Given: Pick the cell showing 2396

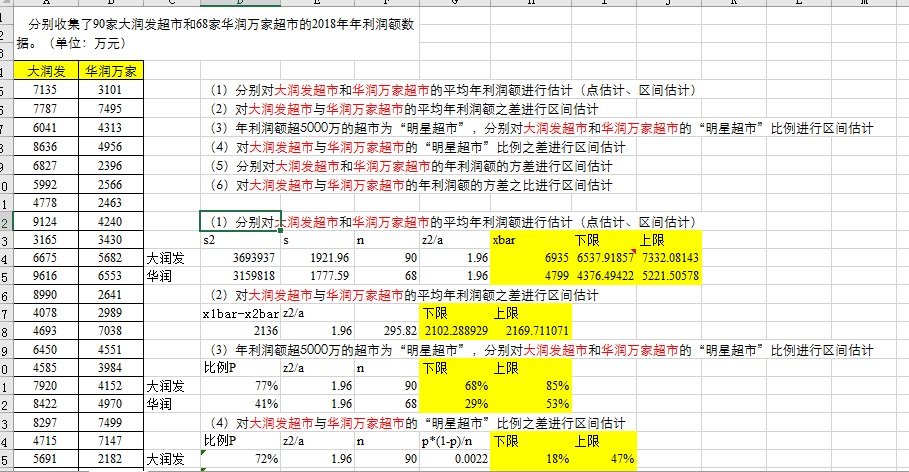Looking at the screenshot, I should (111, 166).
